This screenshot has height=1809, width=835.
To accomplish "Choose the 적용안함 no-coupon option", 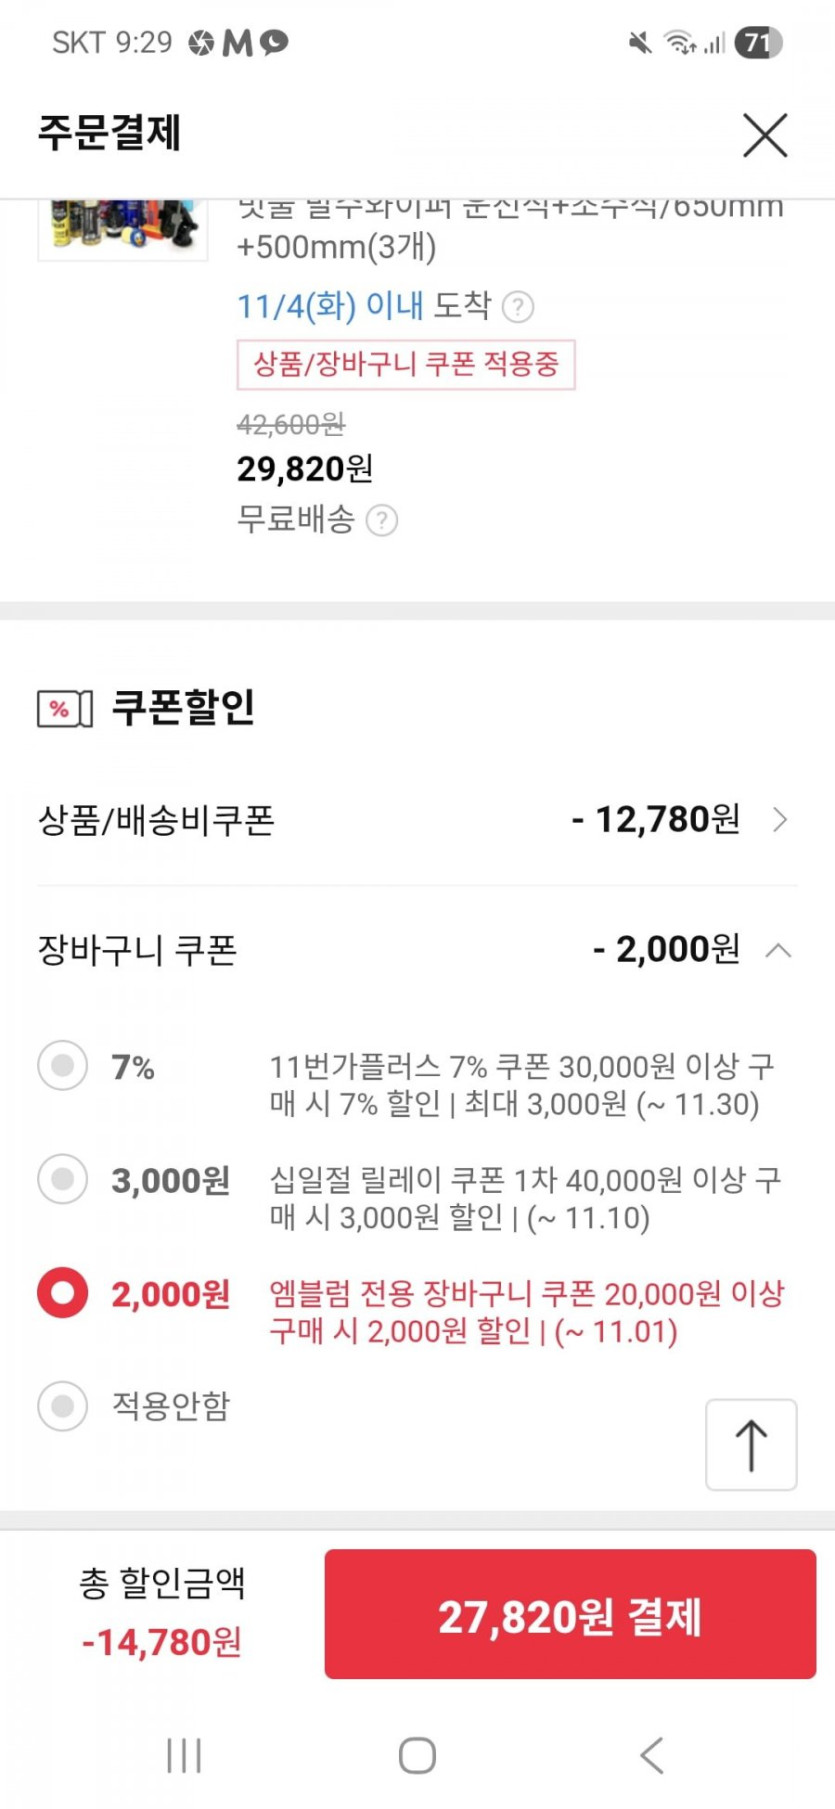I will tap(63, 1406).
